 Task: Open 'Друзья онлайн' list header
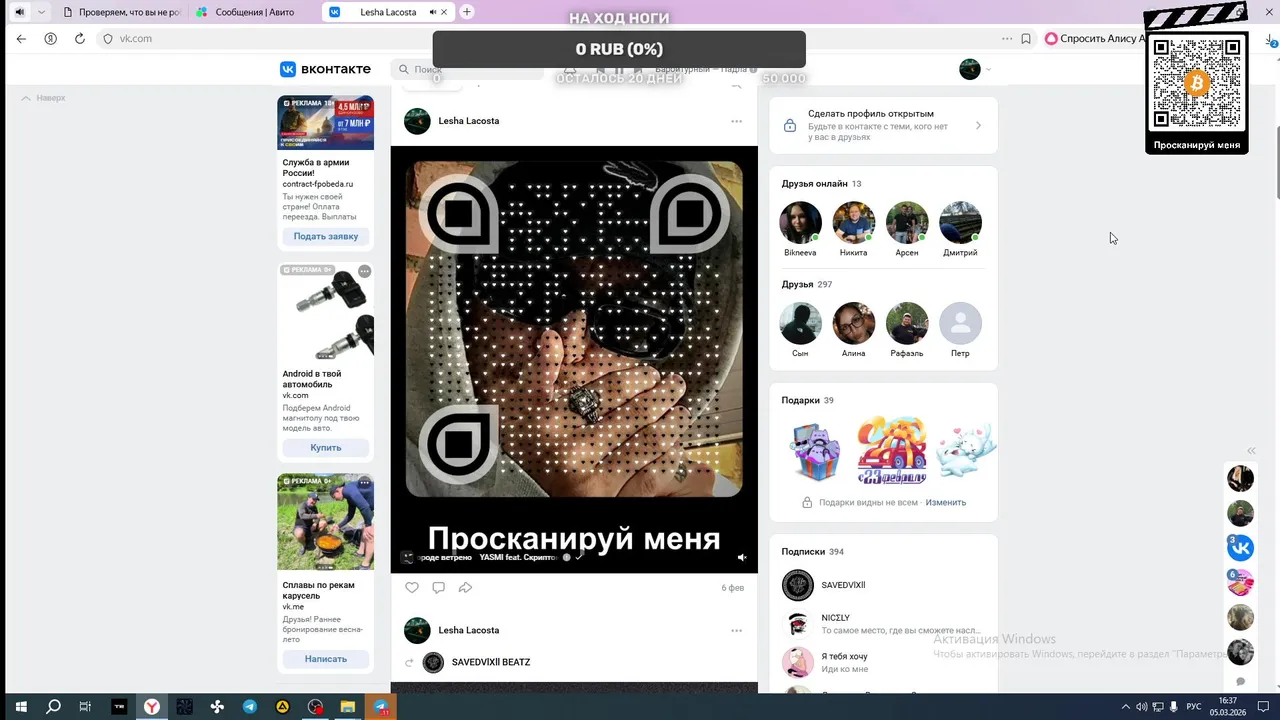[x=821, y=184]
